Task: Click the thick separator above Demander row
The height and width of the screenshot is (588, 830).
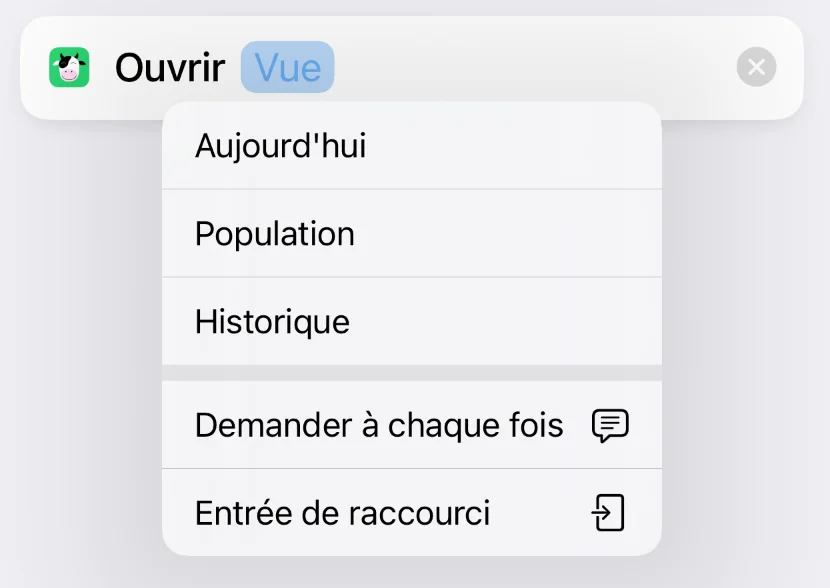Action: (412, 373)
